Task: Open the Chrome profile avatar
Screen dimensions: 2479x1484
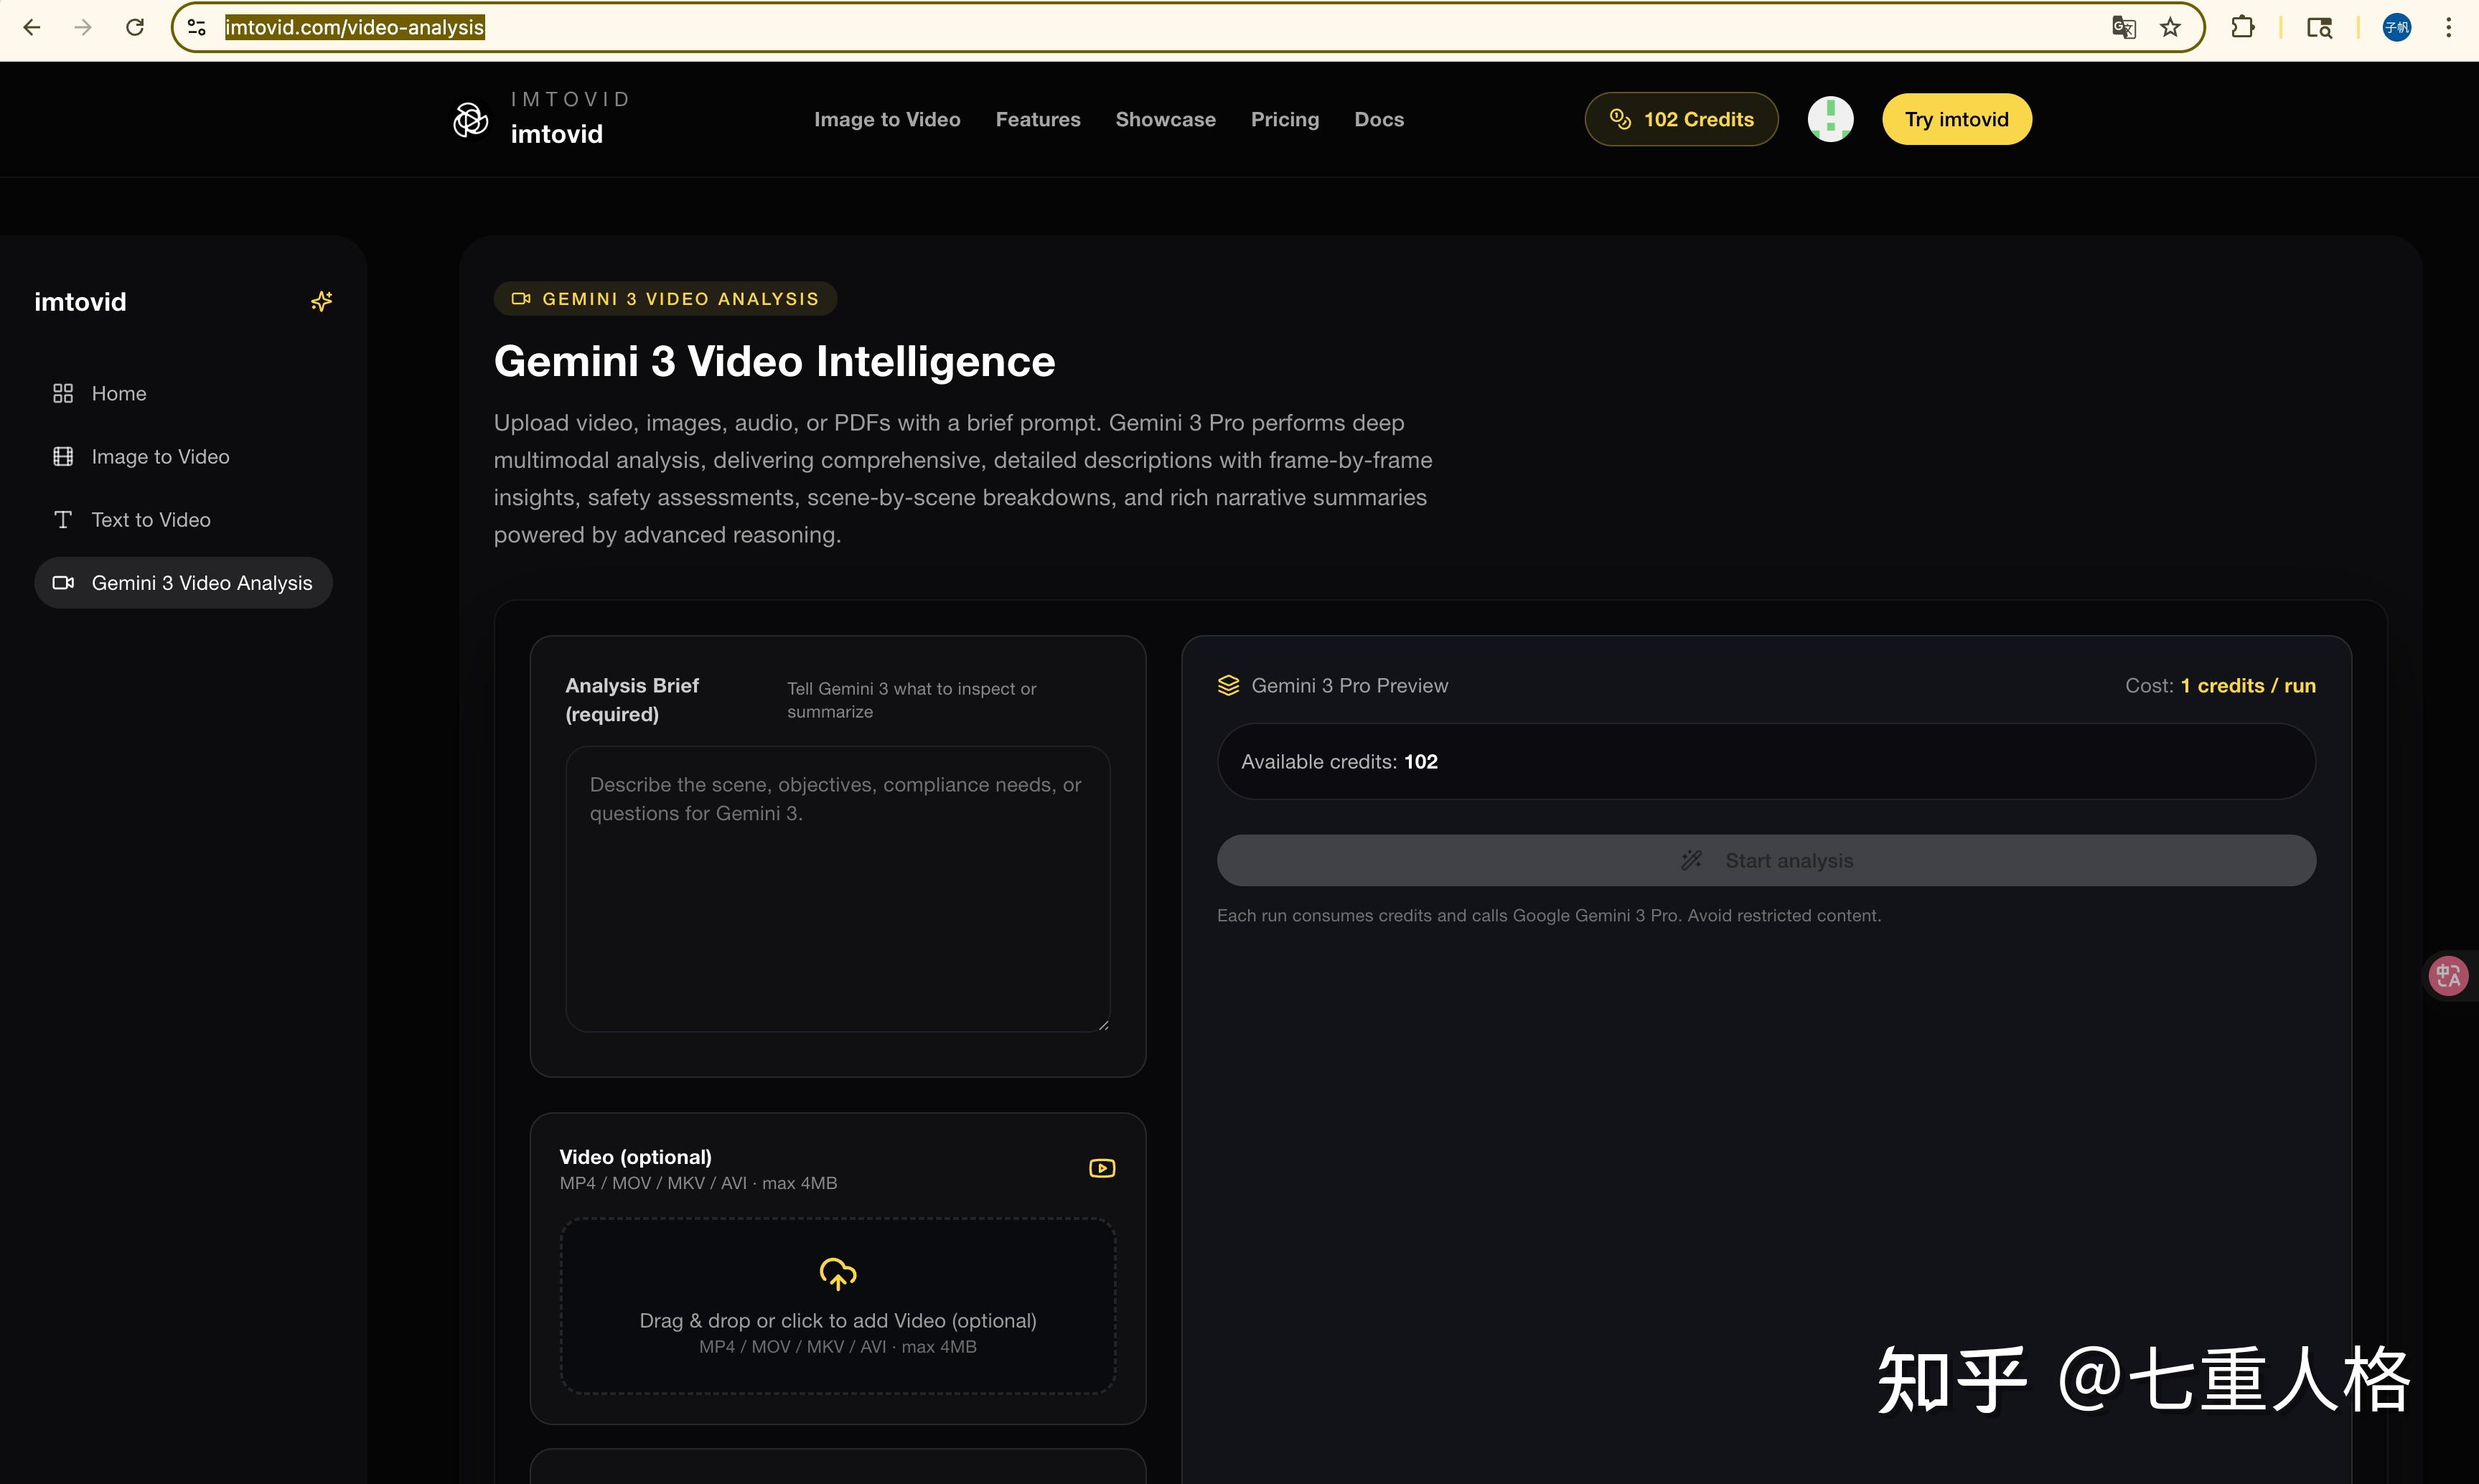Action: click(x=2396, y=27)
